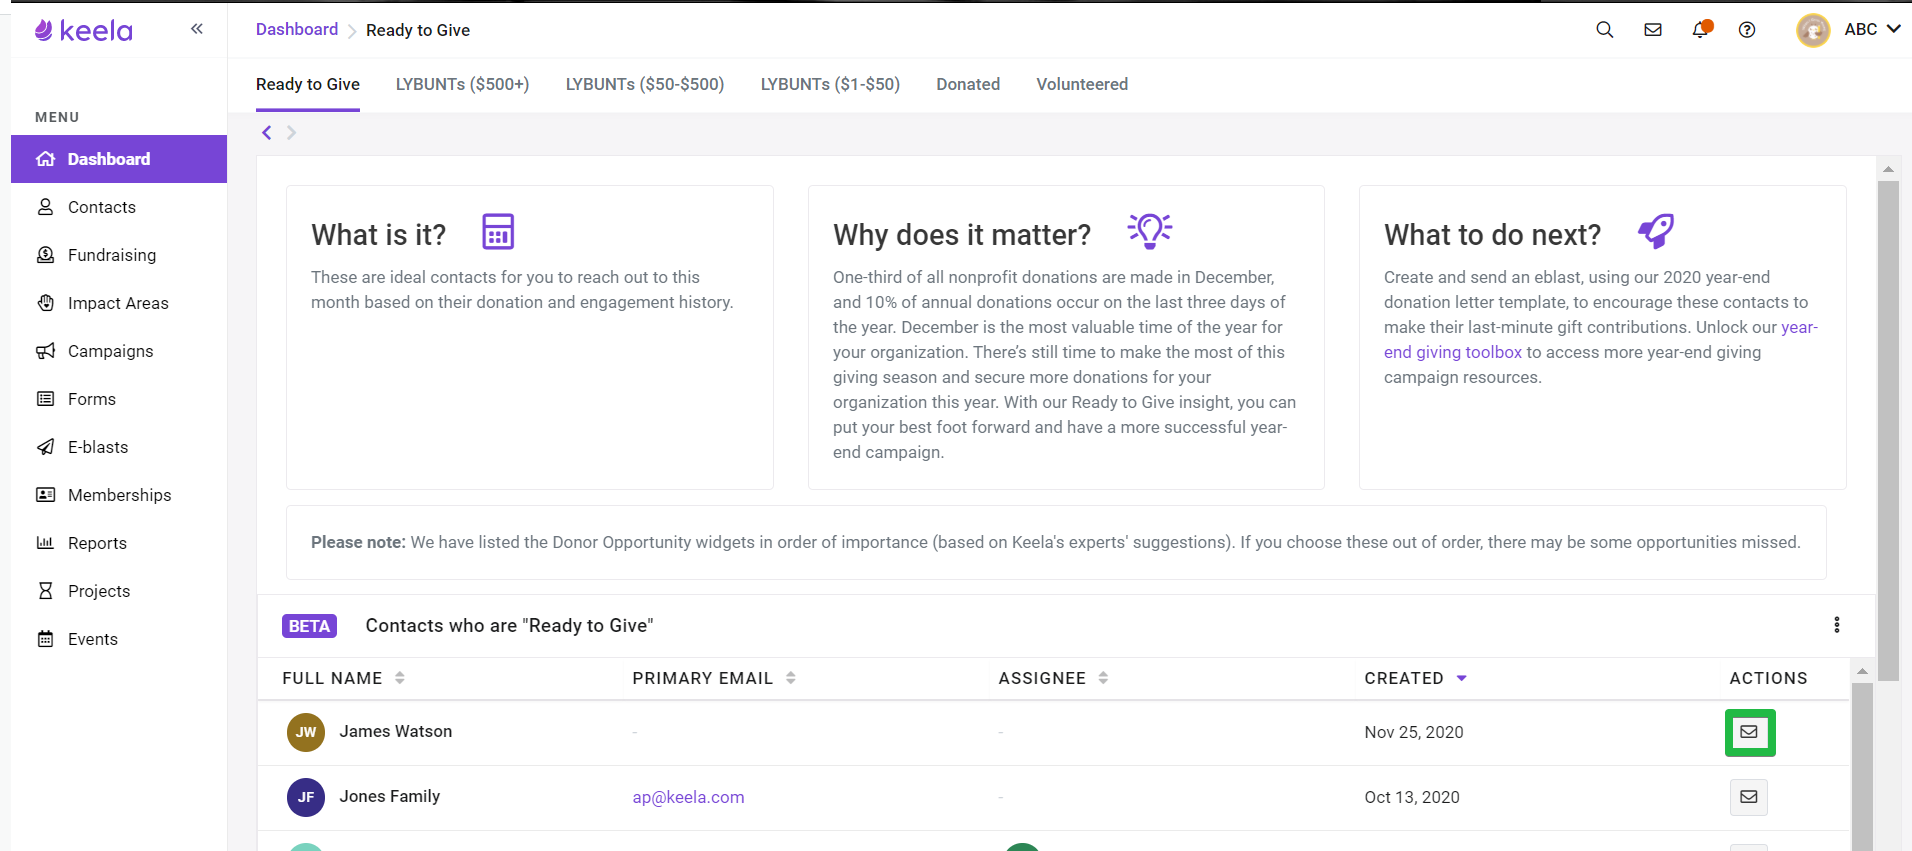
Task: Expand the ABC account dropdown
Action: click(1872, 30)
